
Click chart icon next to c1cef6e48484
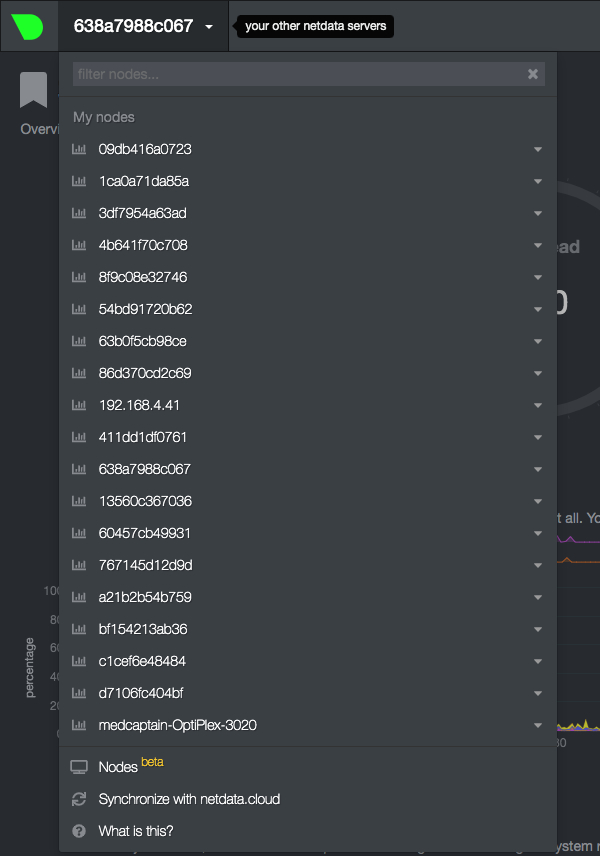coord(79,661)
